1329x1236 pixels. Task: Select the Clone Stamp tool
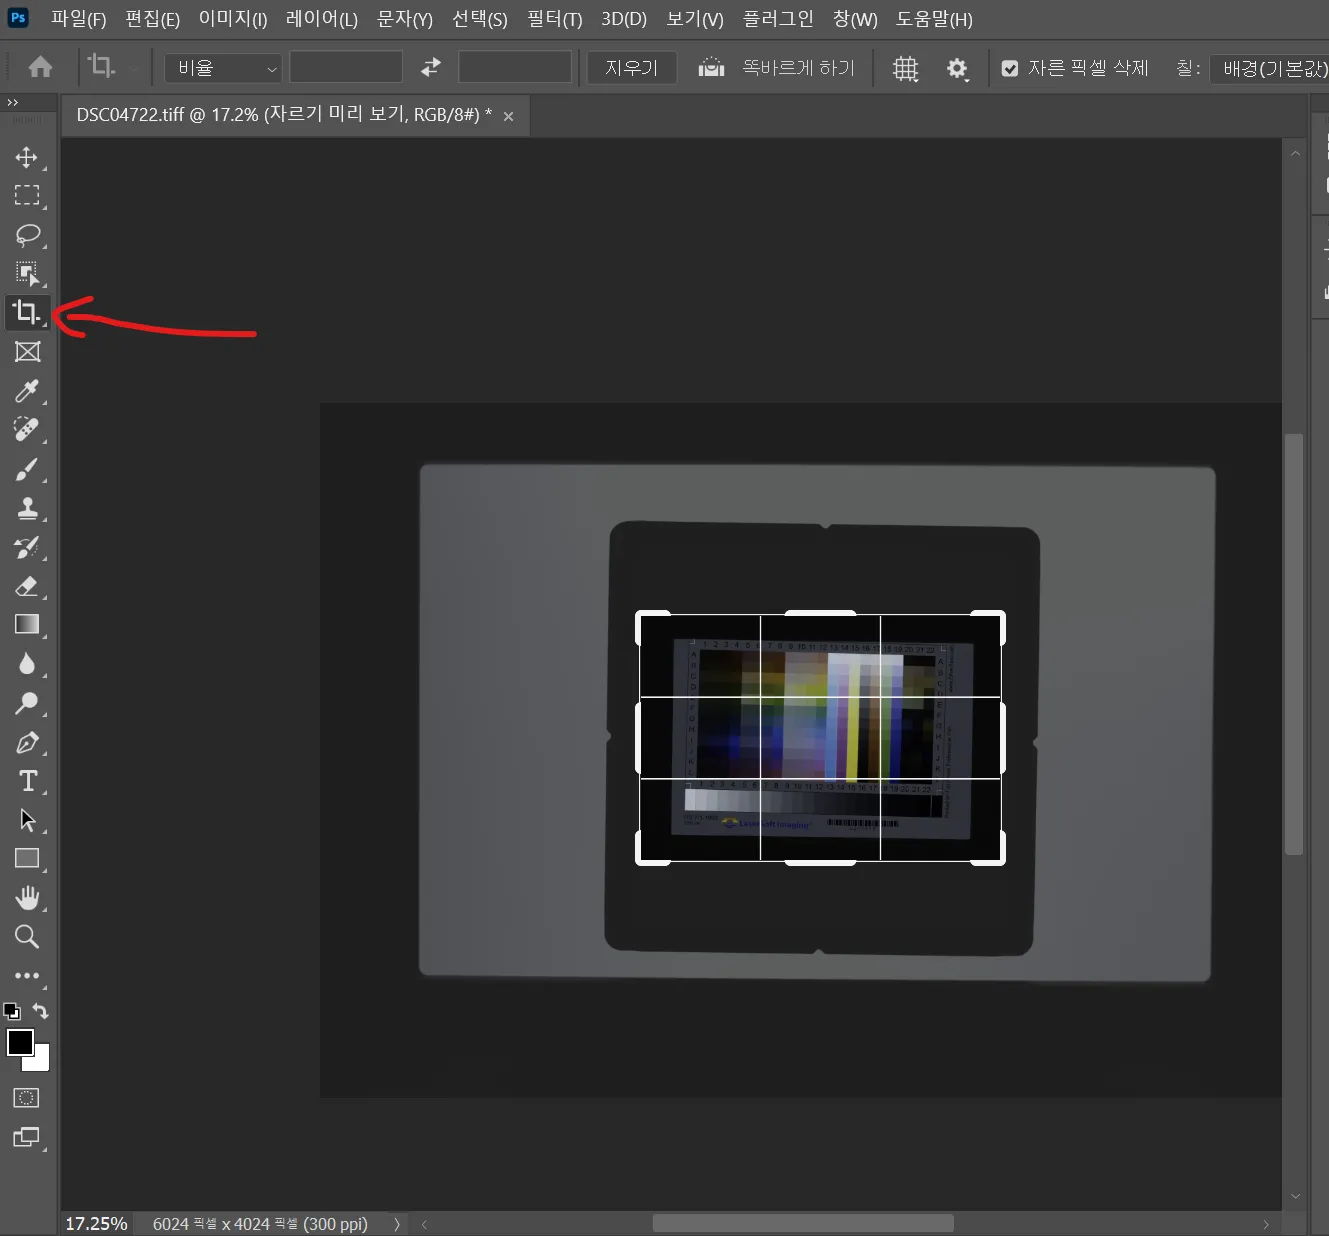tap(27, 508)
